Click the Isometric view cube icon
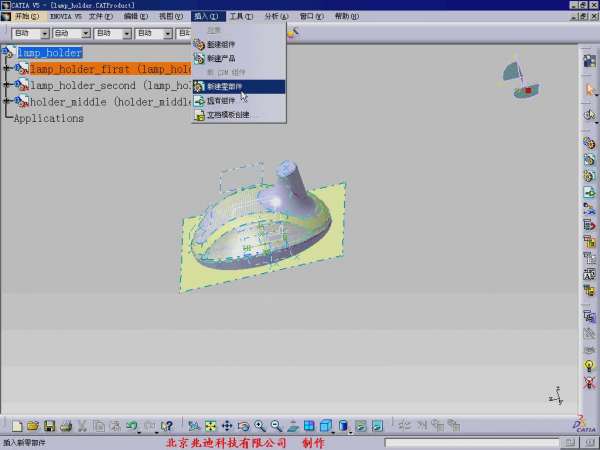 click(x=325, y=426)
